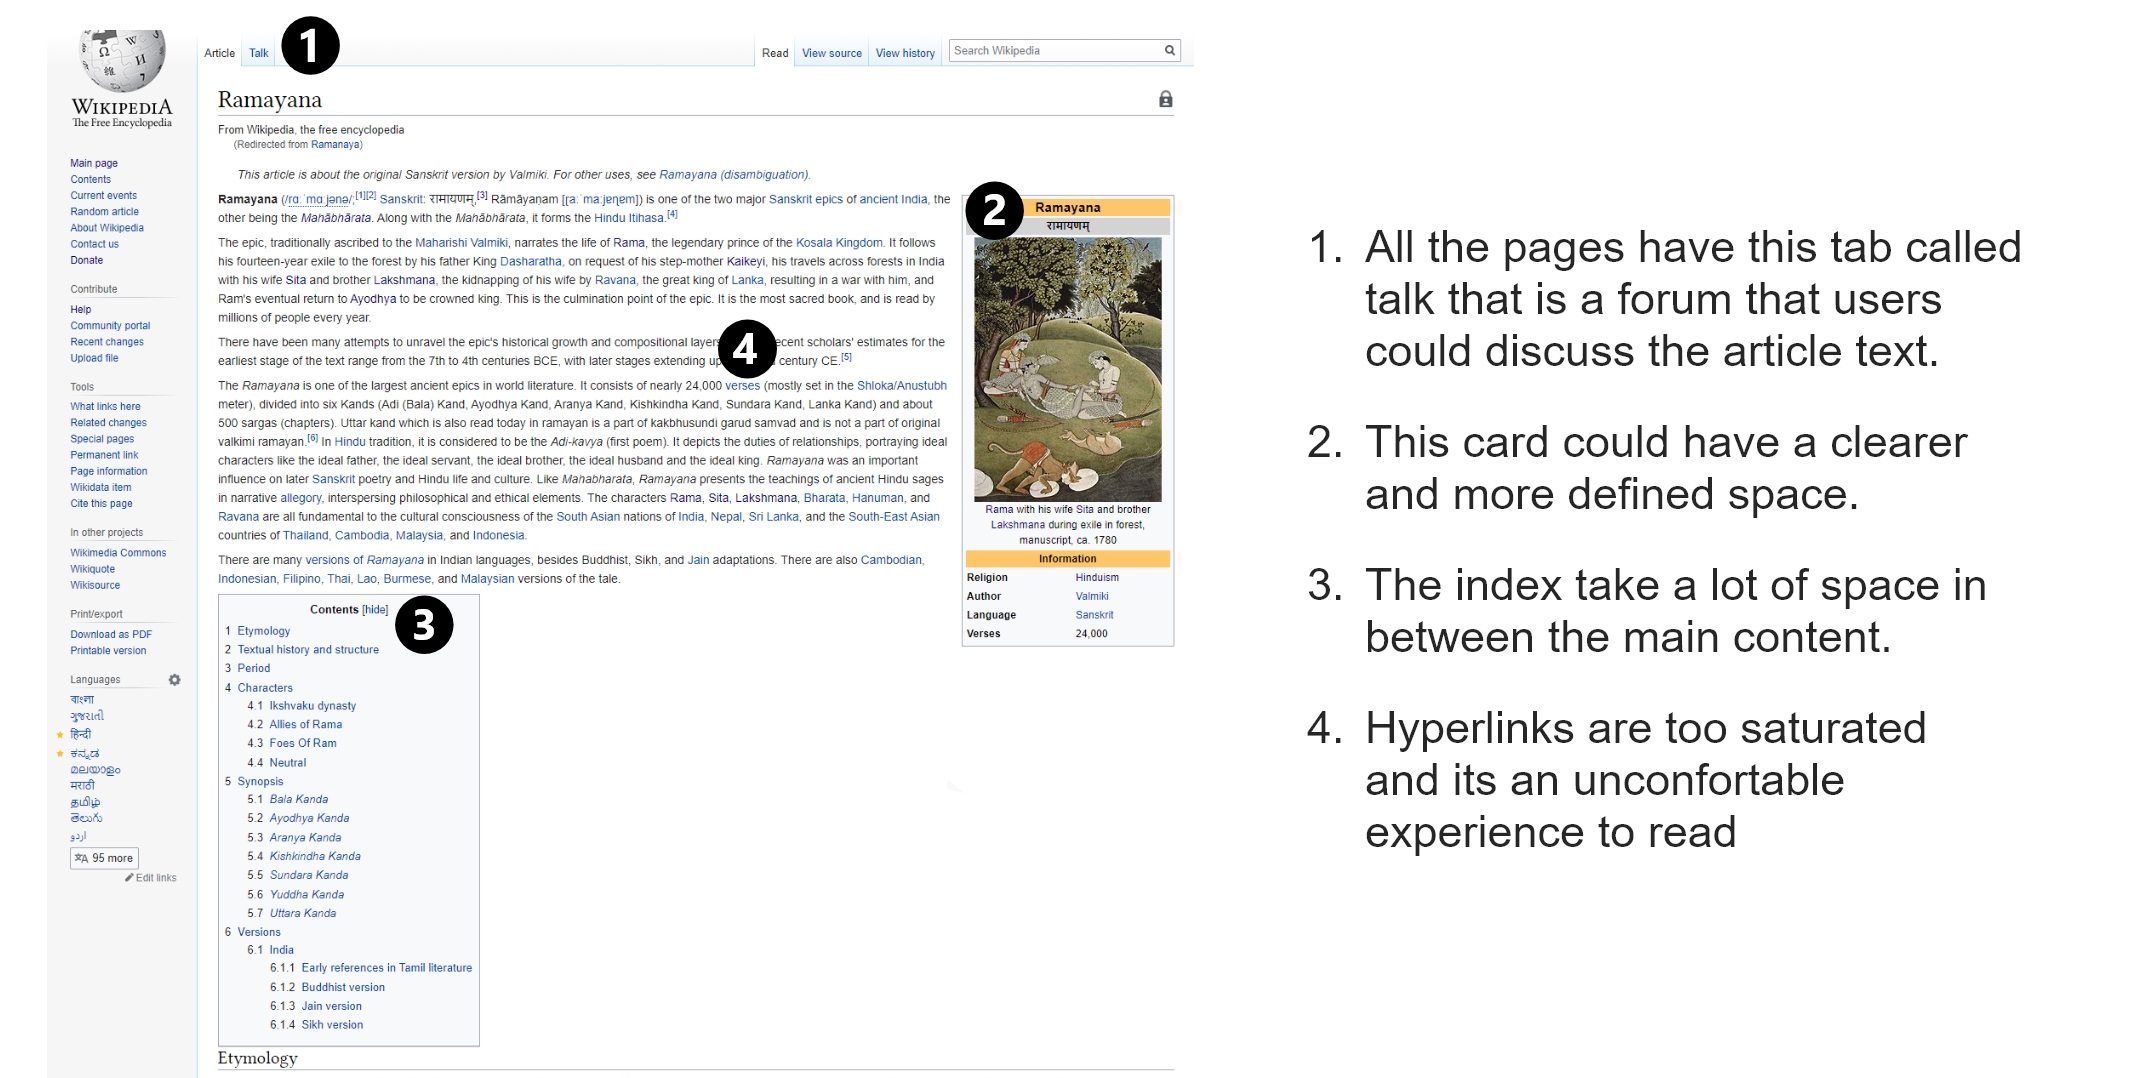Click the search magnifying glass icon
This screenshot has height=1078, width=2152.
point(1169,51)
